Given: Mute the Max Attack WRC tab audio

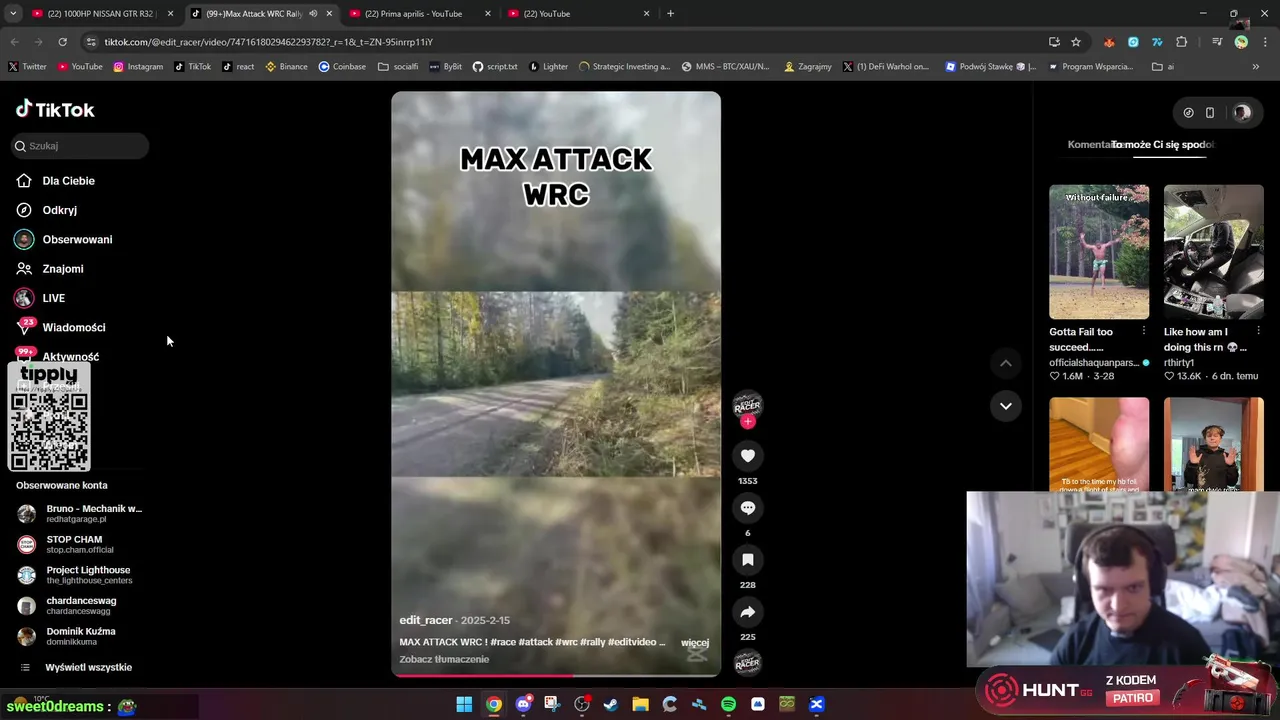Looking at the screenshot, I should (313, 14).
